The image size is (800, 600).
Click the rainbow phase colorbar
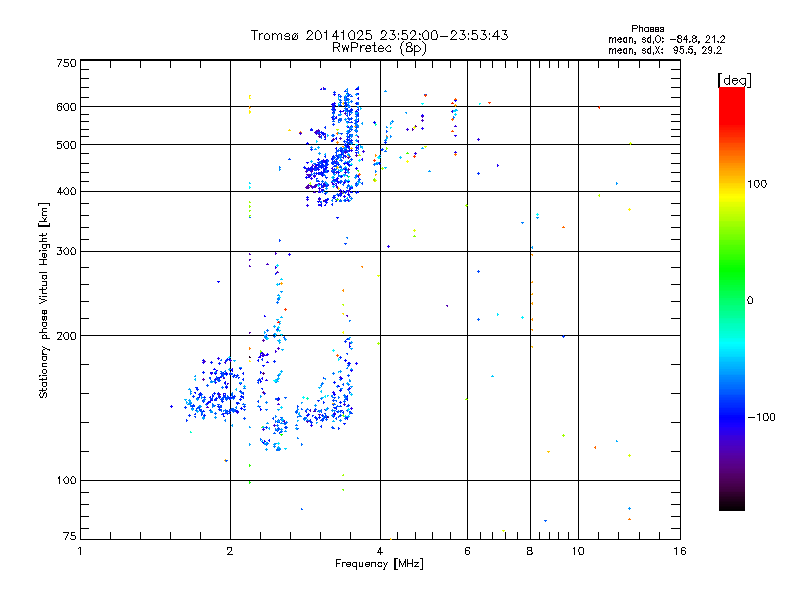tap(732, 298)
